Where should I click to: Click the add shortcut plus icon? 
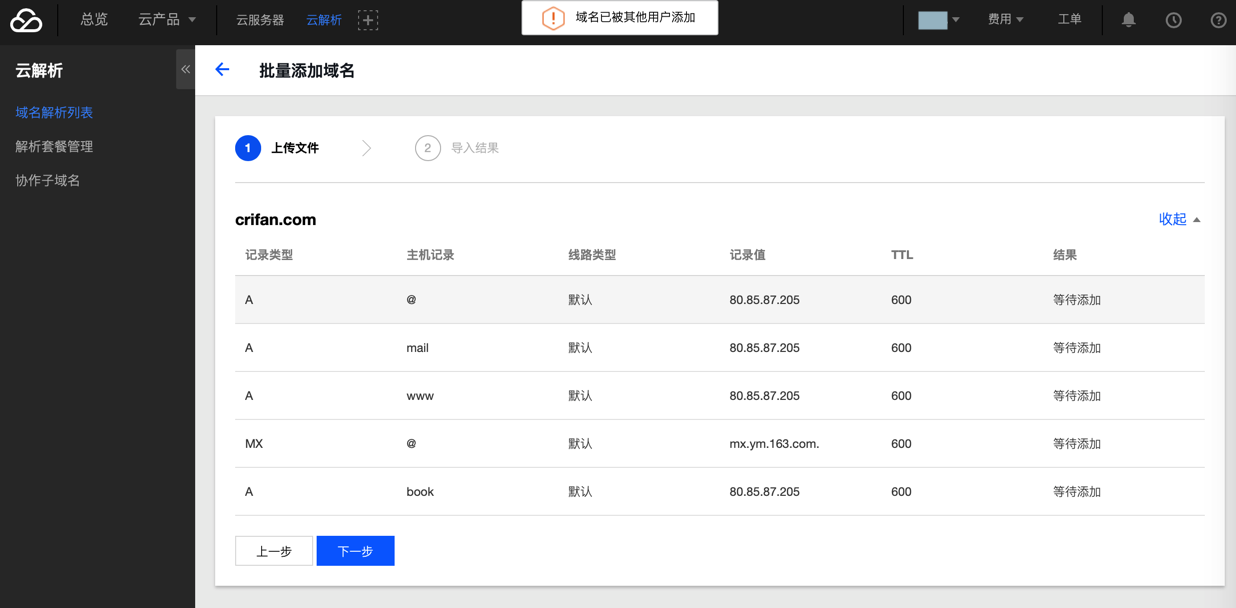pyautogui.click(x=368, y=20)
